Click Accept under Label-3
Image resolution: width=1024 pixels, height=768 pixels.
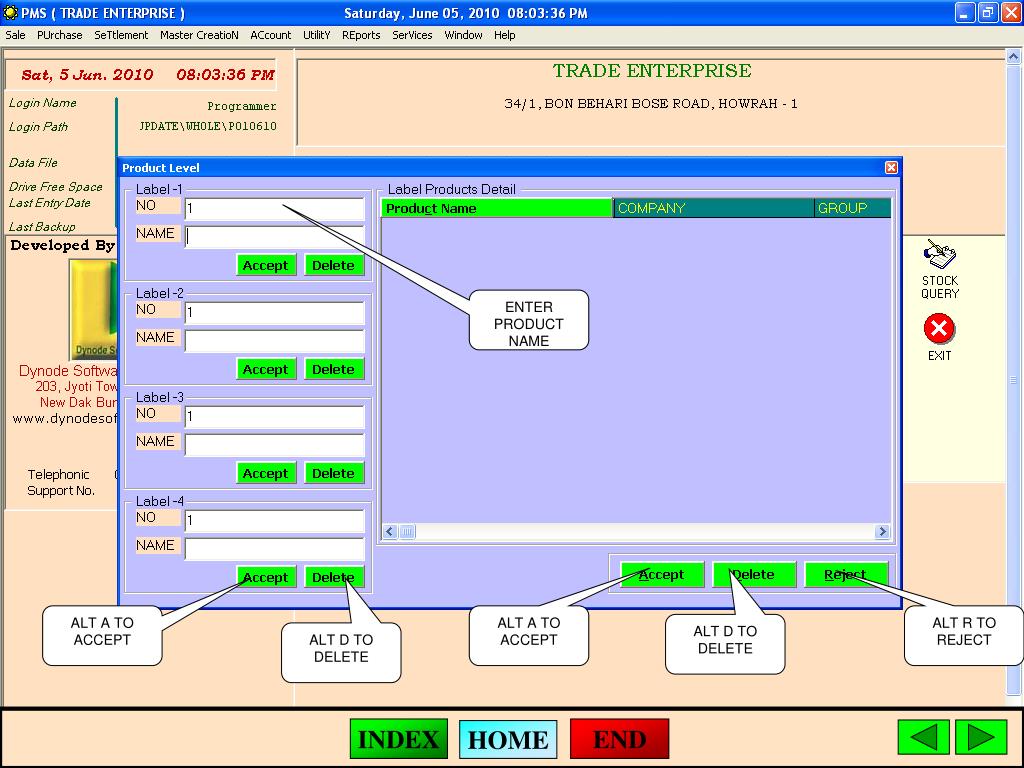pos(266,473)
